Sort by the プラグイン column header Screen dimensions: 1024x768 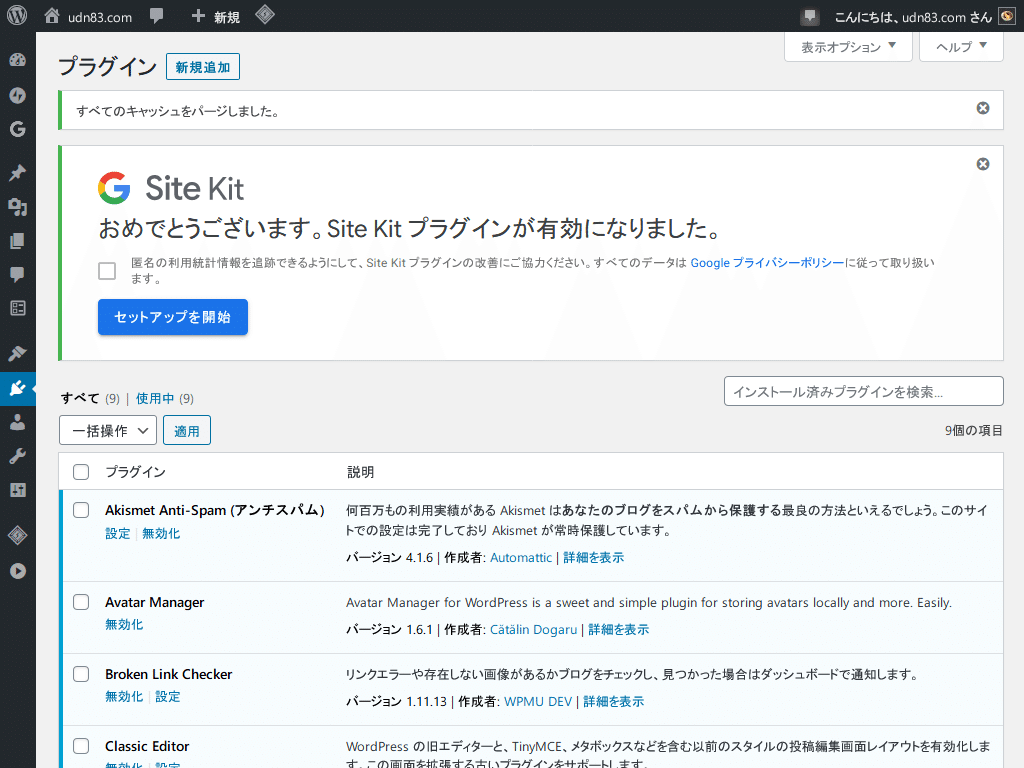136,472
